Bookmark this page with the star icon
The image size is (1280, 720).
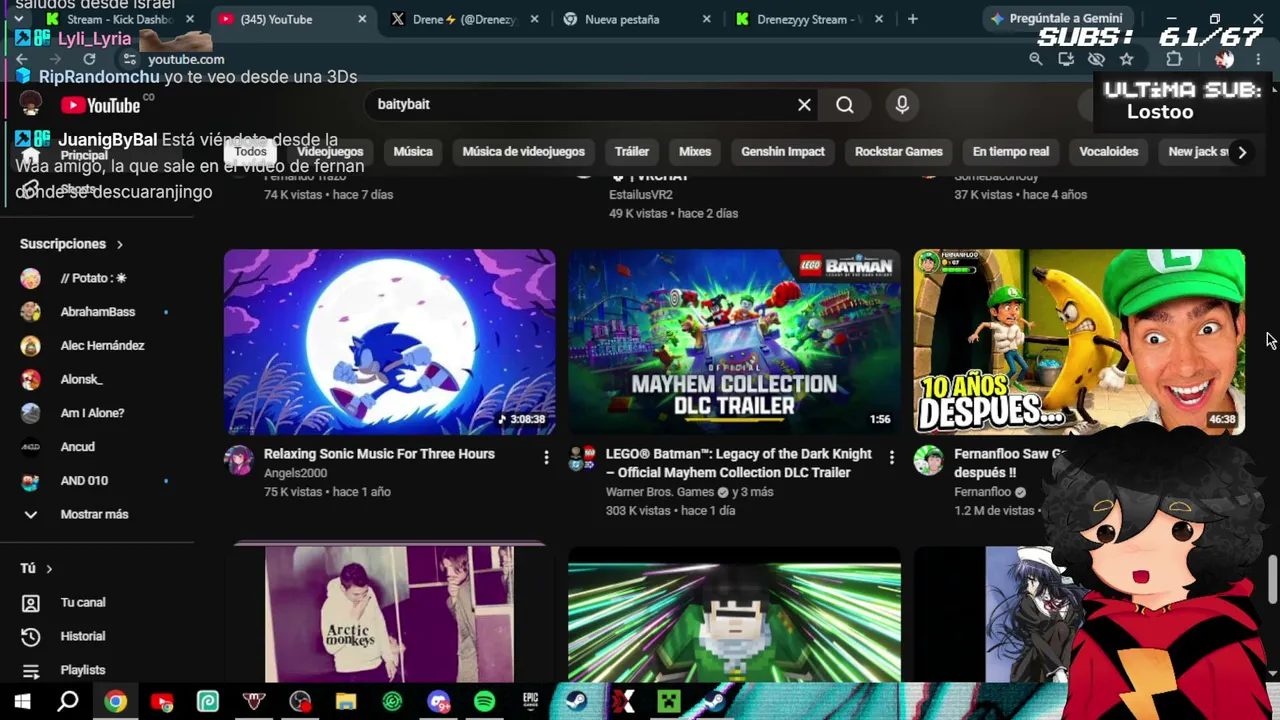coord(1127,59)
